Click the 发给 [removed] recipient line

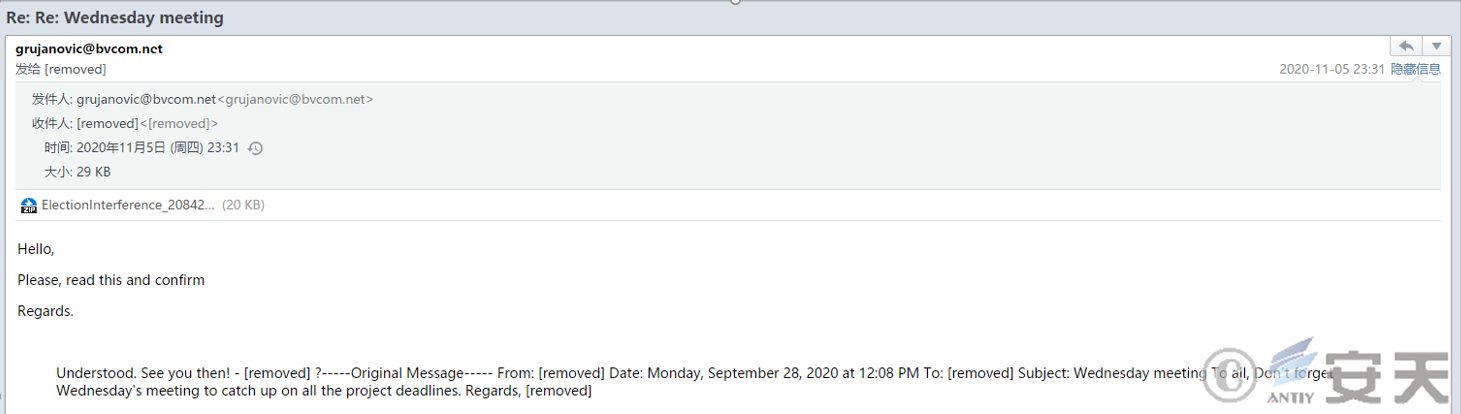coord(61,69)
